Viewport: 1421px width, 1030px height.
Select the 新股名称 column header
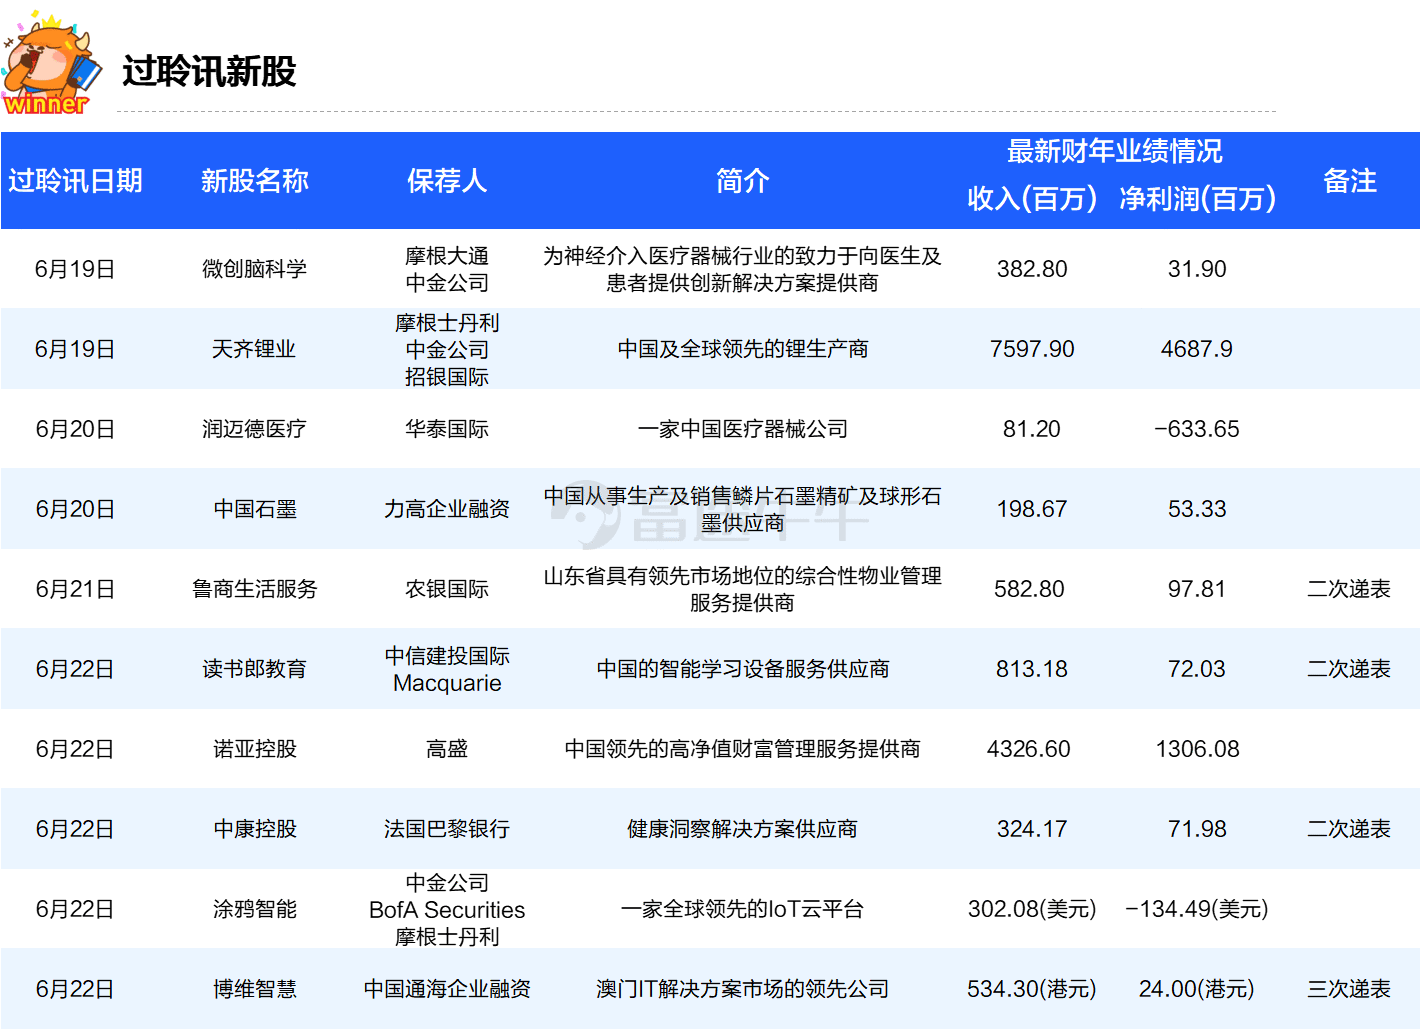tap(254, 181)
